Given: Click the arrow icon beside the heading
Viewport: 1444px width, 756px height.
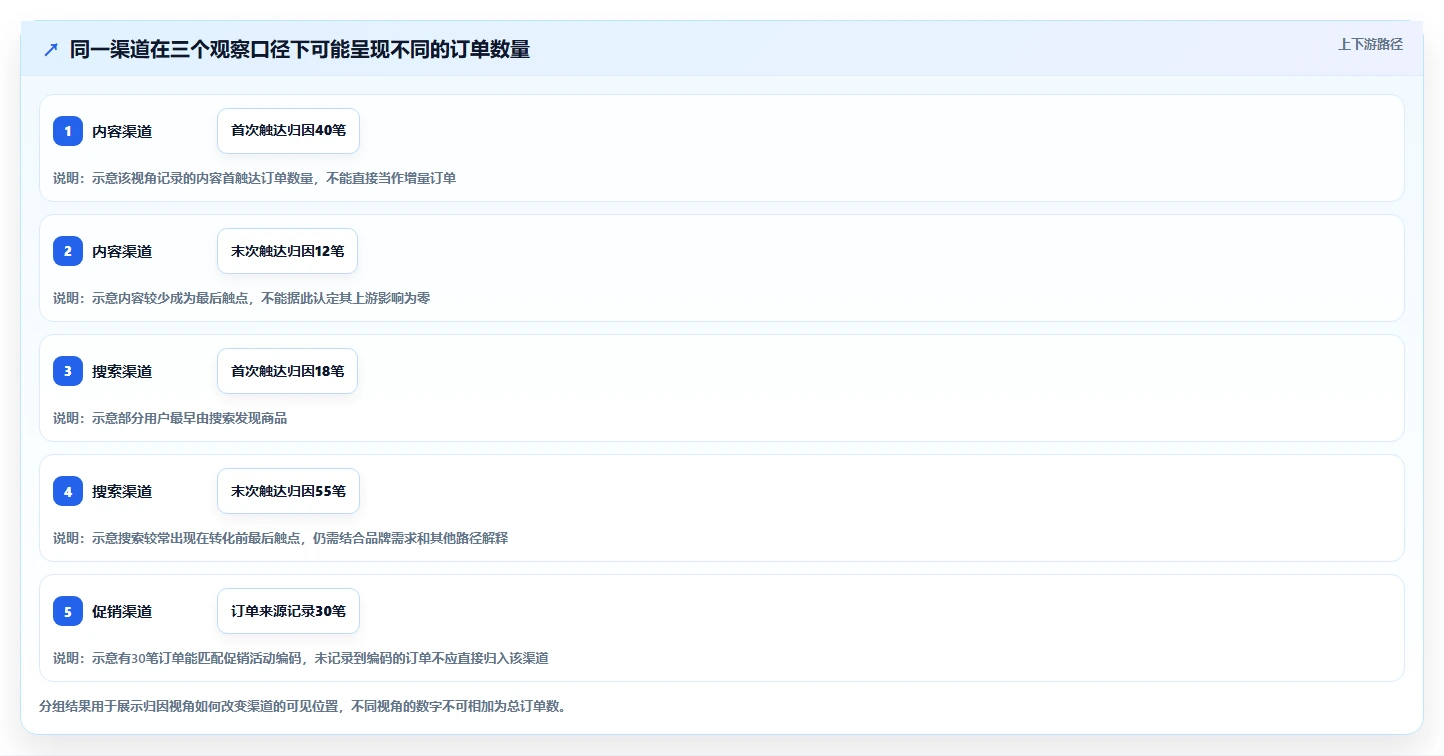Looking at the screenshot, I should point(51,50).
